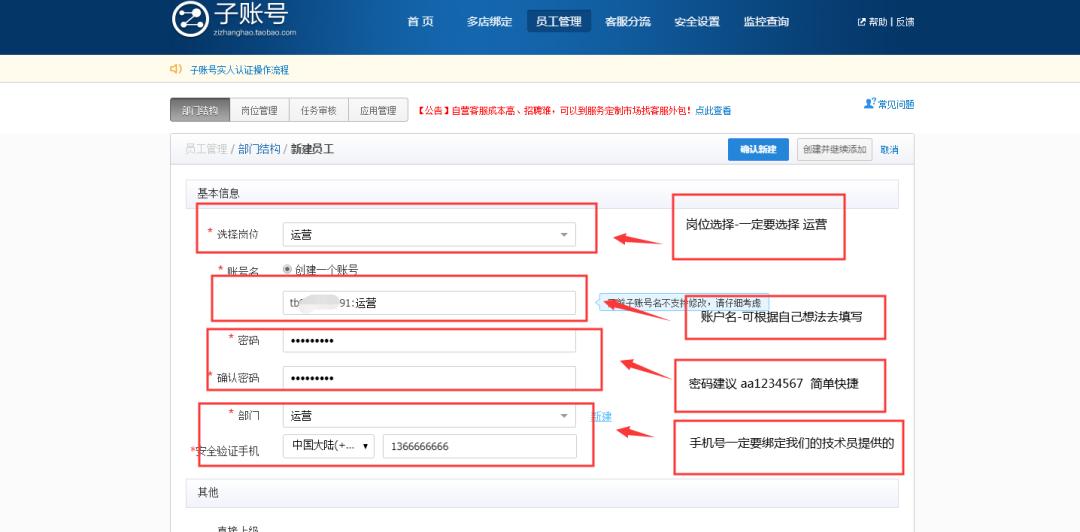Click the 确认新建 button
Screen dimensions: 1080x532
758,150
